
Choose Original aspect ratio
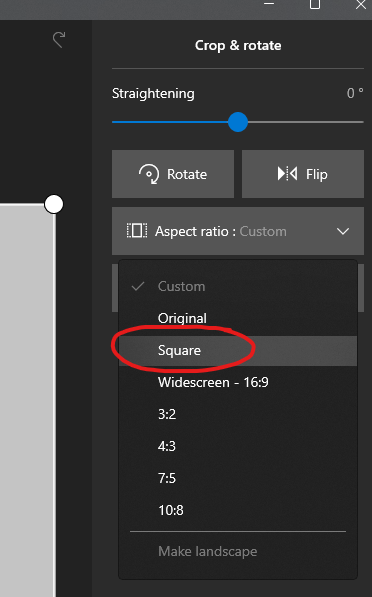[238, 318]
